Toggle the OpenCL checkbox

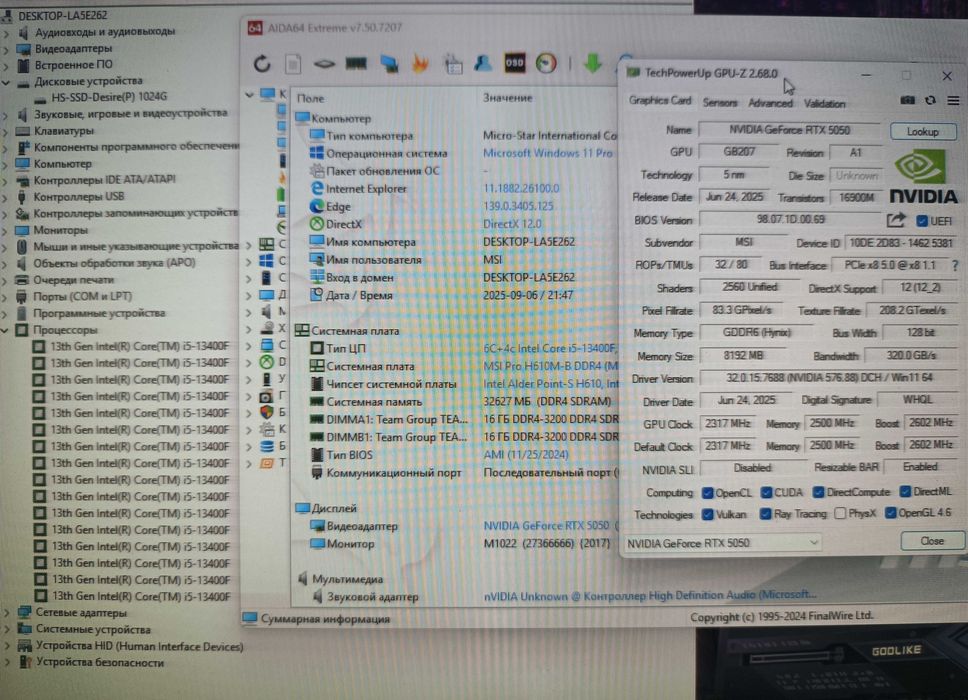pyautogui.click(x=708, y=493)
